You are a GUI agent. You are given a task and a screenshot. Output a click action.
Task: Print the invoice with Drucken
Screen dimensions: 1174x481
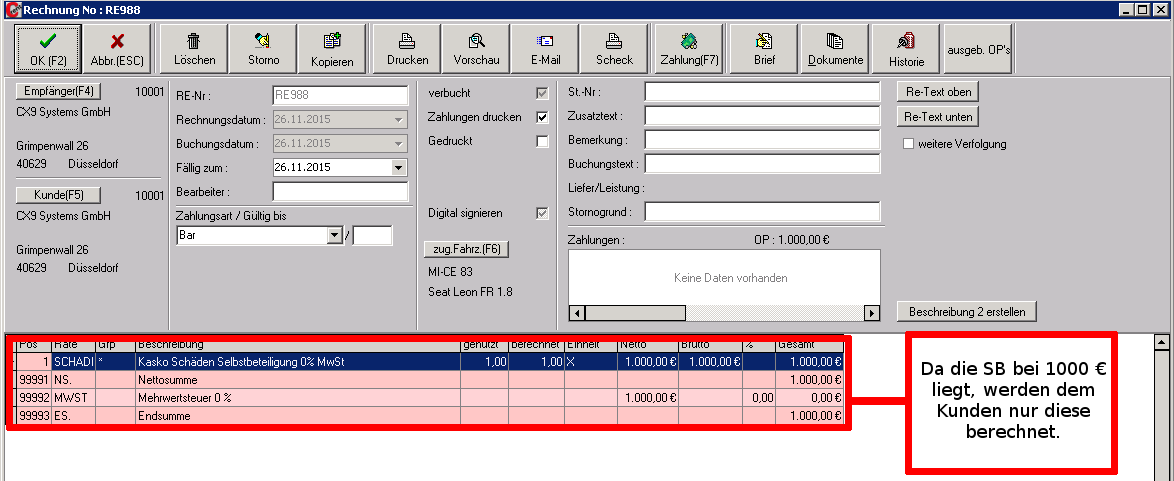[407, 47]
